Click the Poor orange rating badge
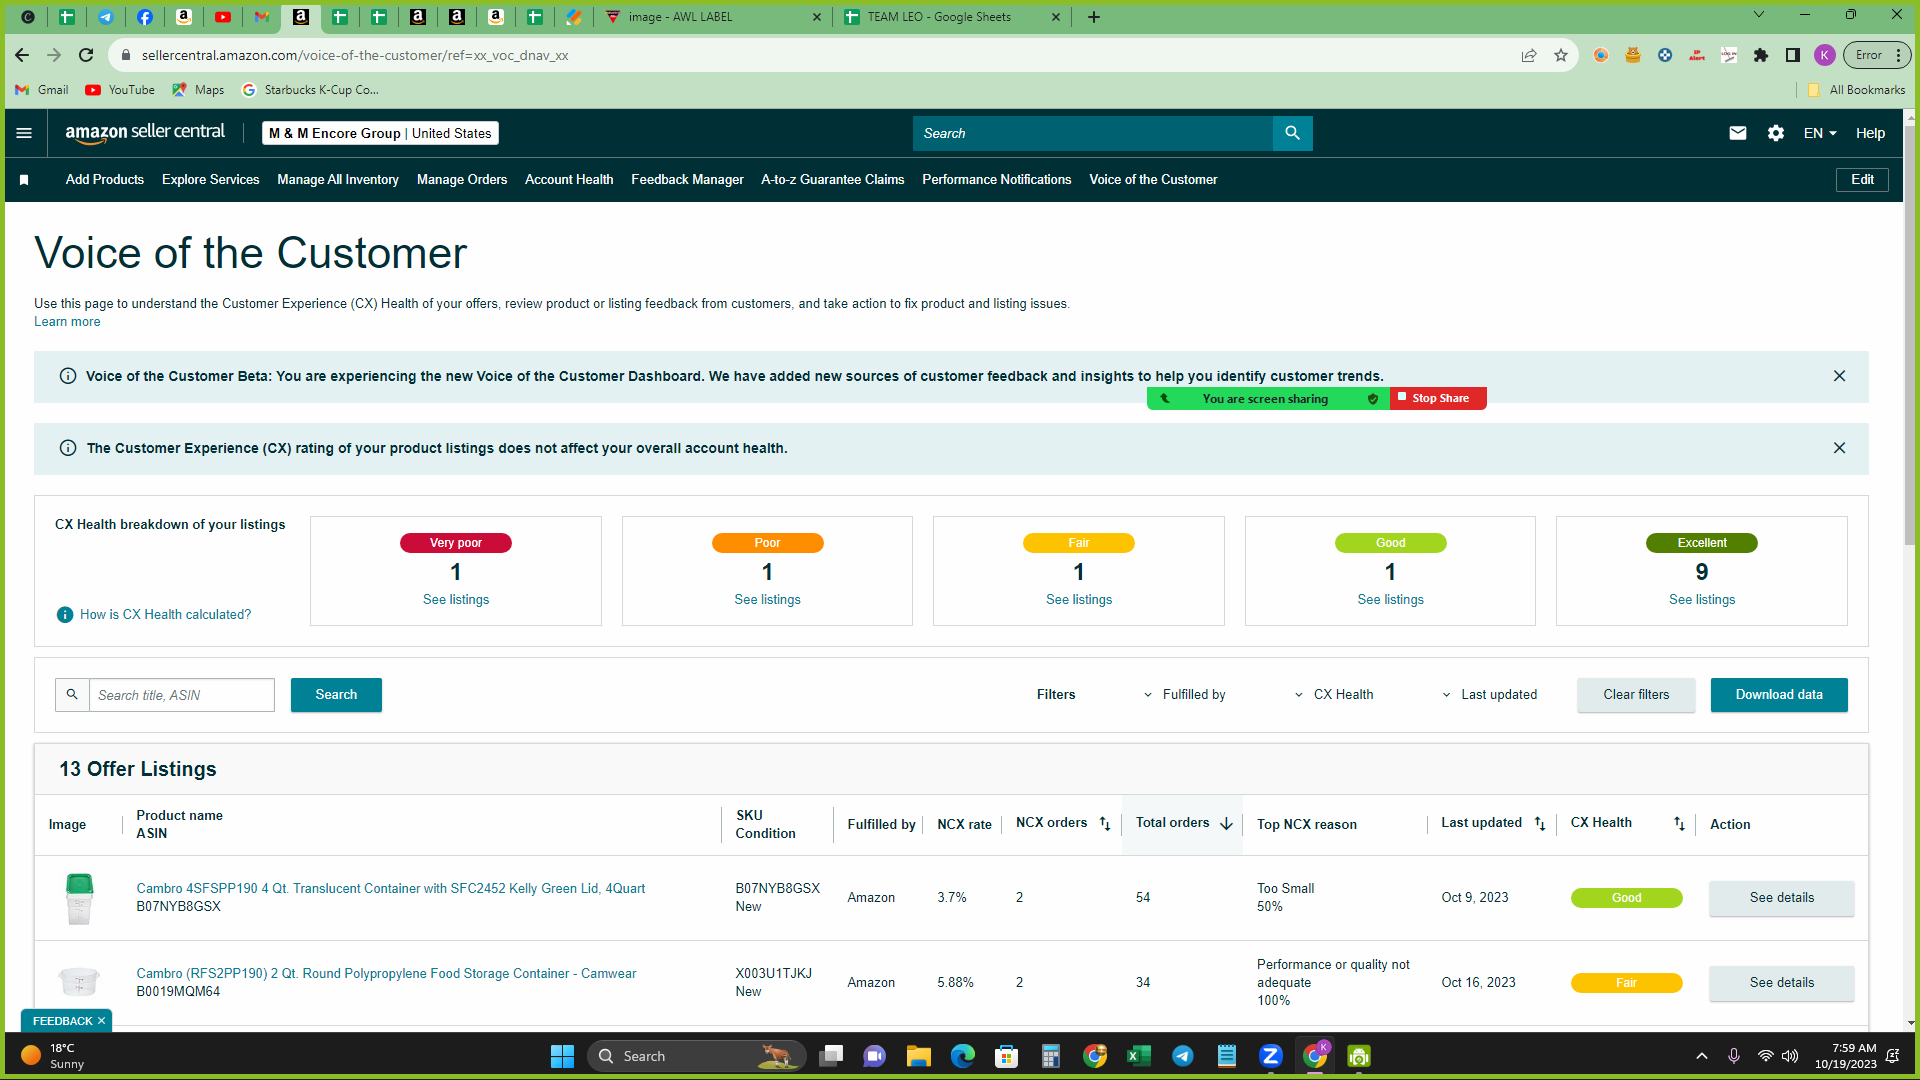Viewport: 1920px width, 1080px height. [767, 543]
